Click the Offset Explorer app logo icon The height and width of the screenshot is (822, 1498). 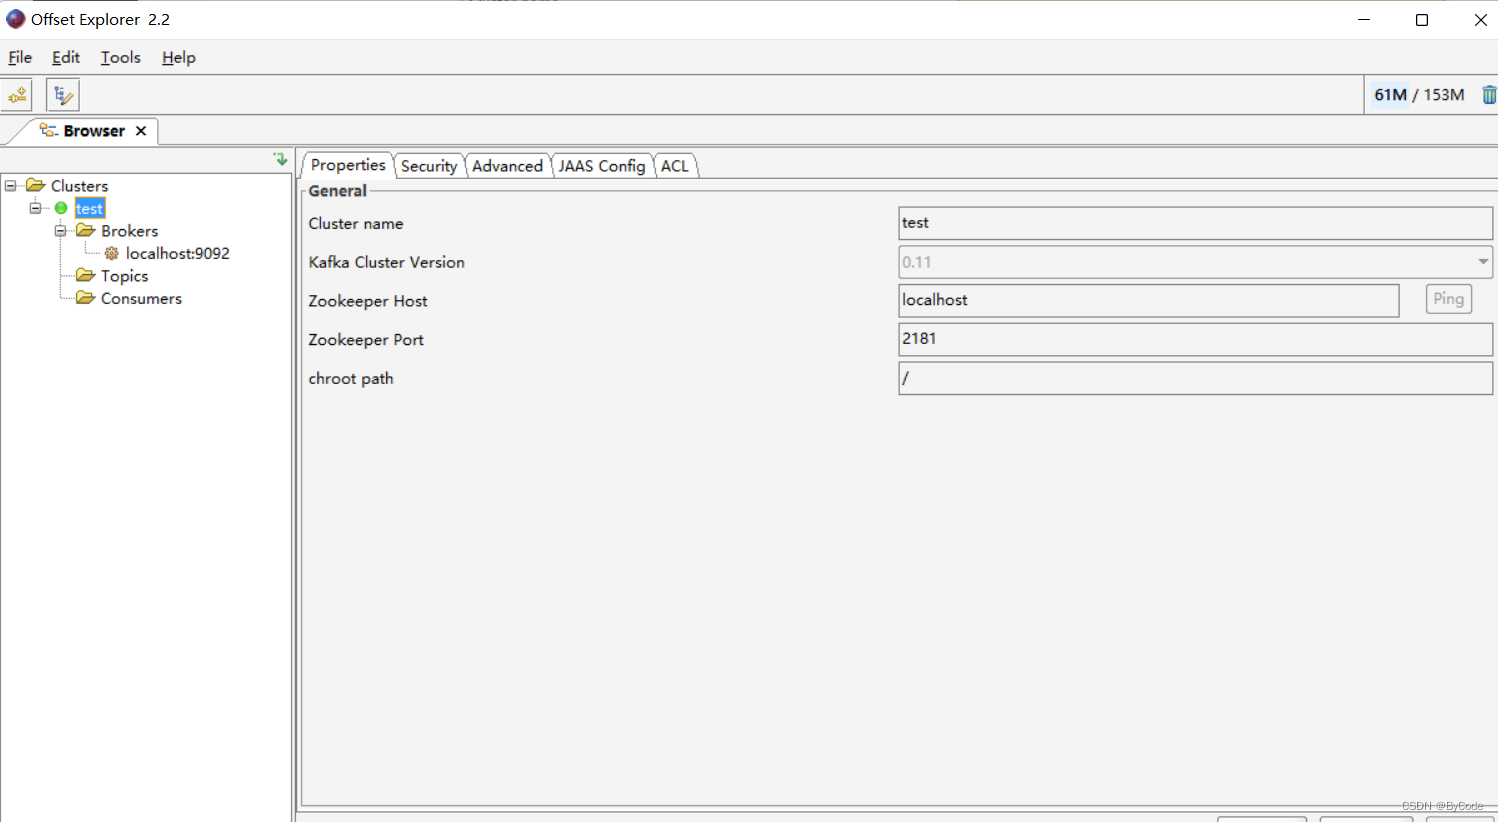tap(15, 19)
